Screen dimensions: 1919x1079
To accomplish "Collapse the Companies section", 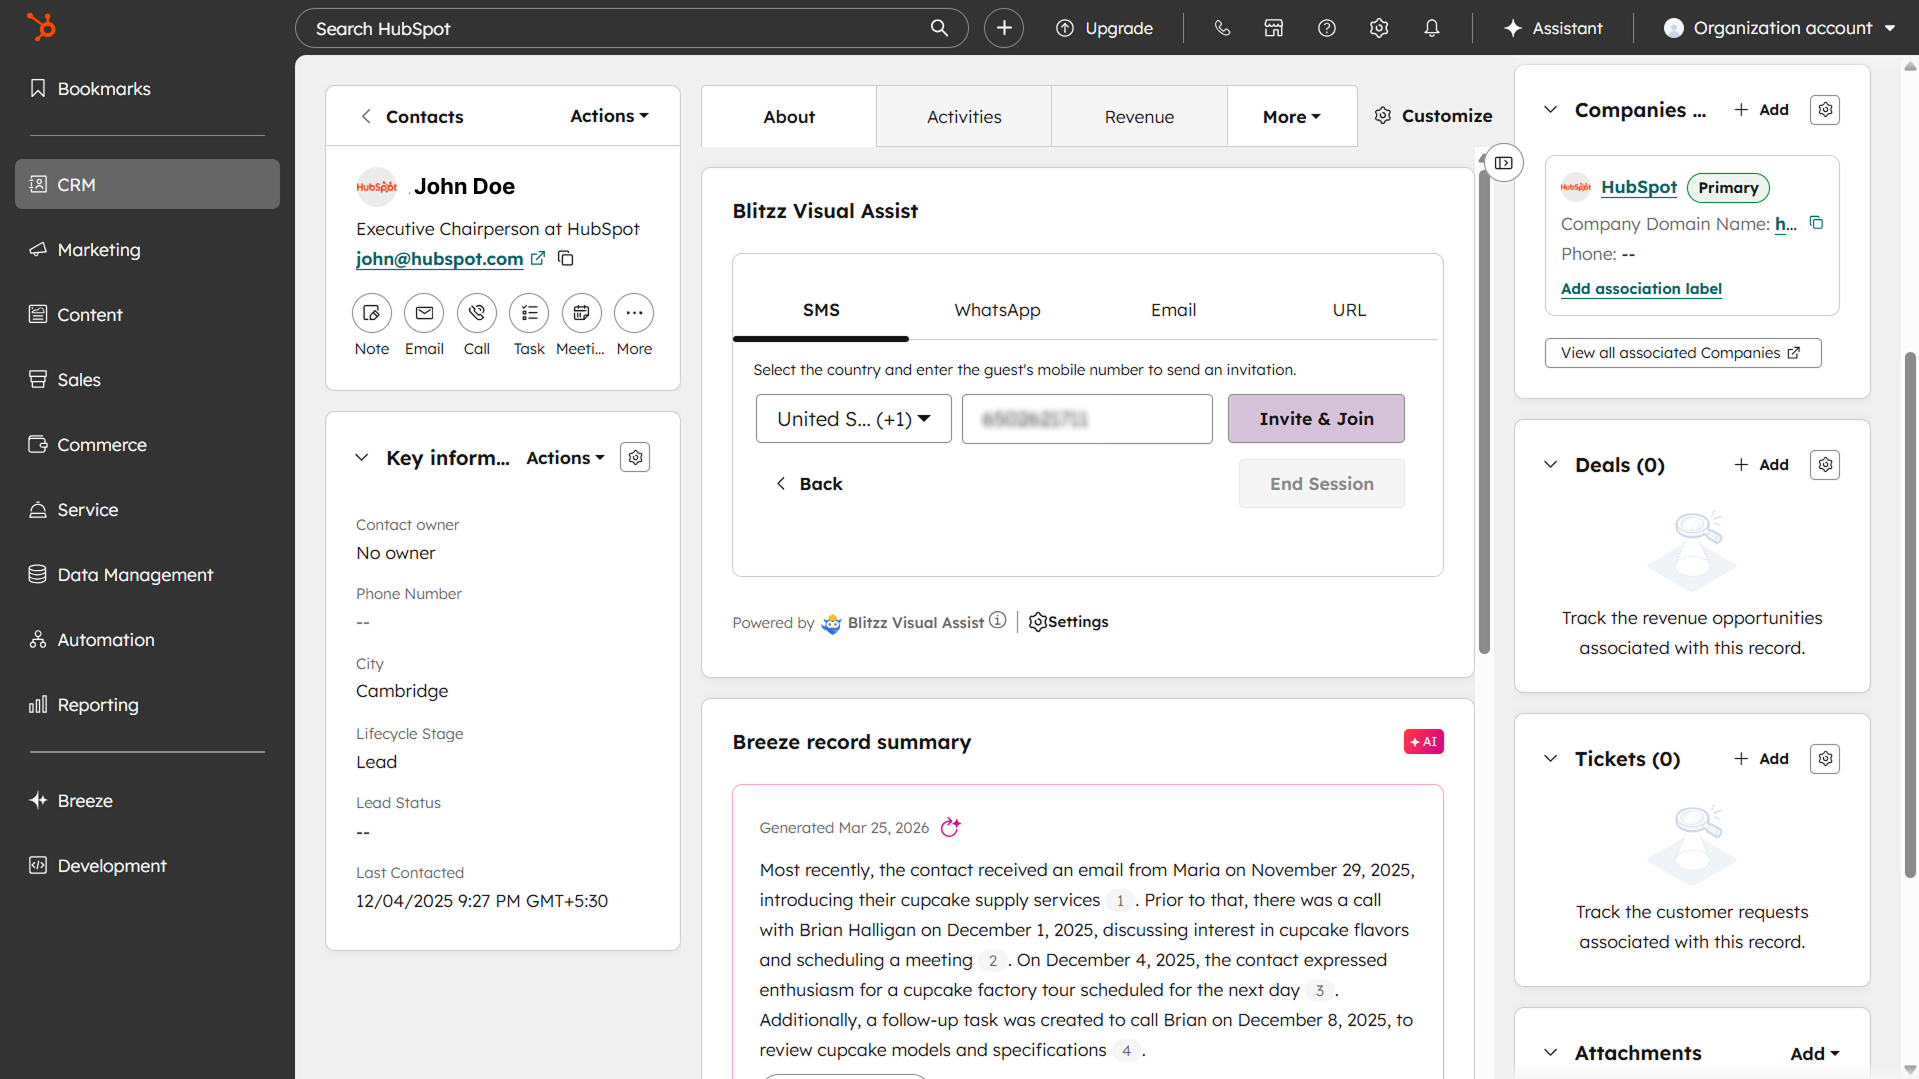I will tap(1550, 110).
